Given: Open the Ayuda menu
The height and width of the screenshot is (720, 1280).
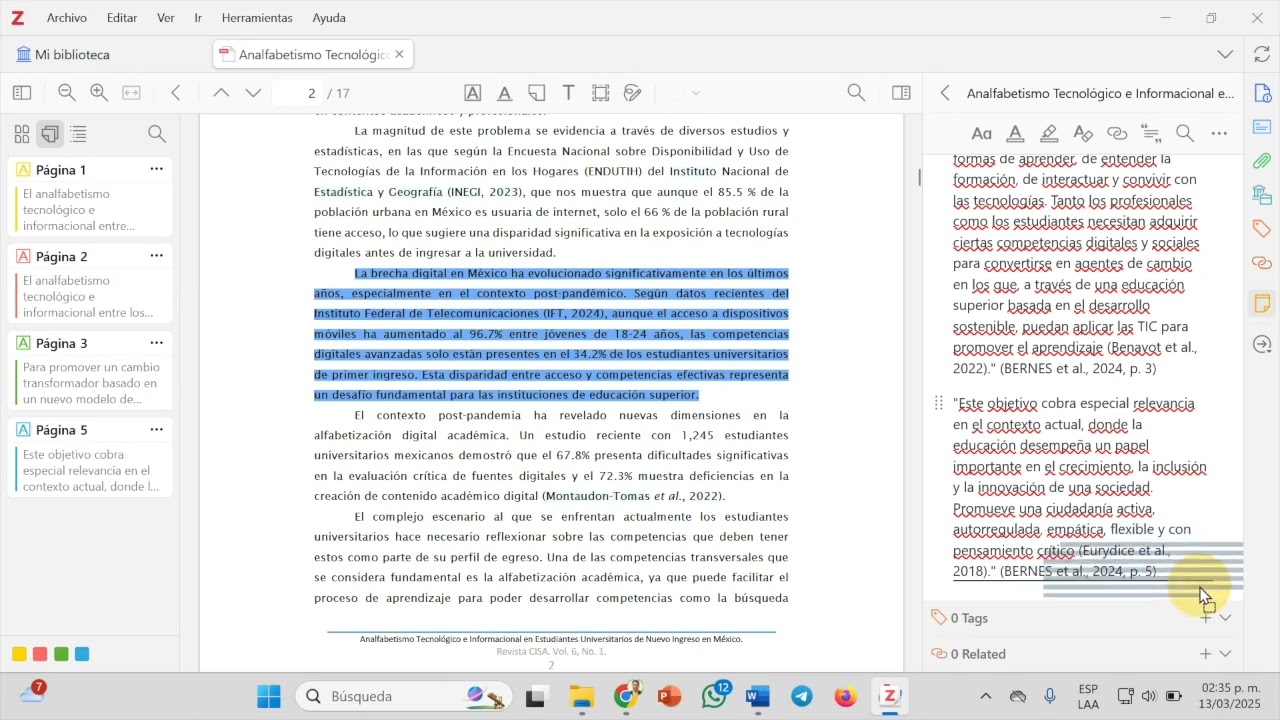Looking at the screenshot, I should pyautogui.click(x=329, y=18).
